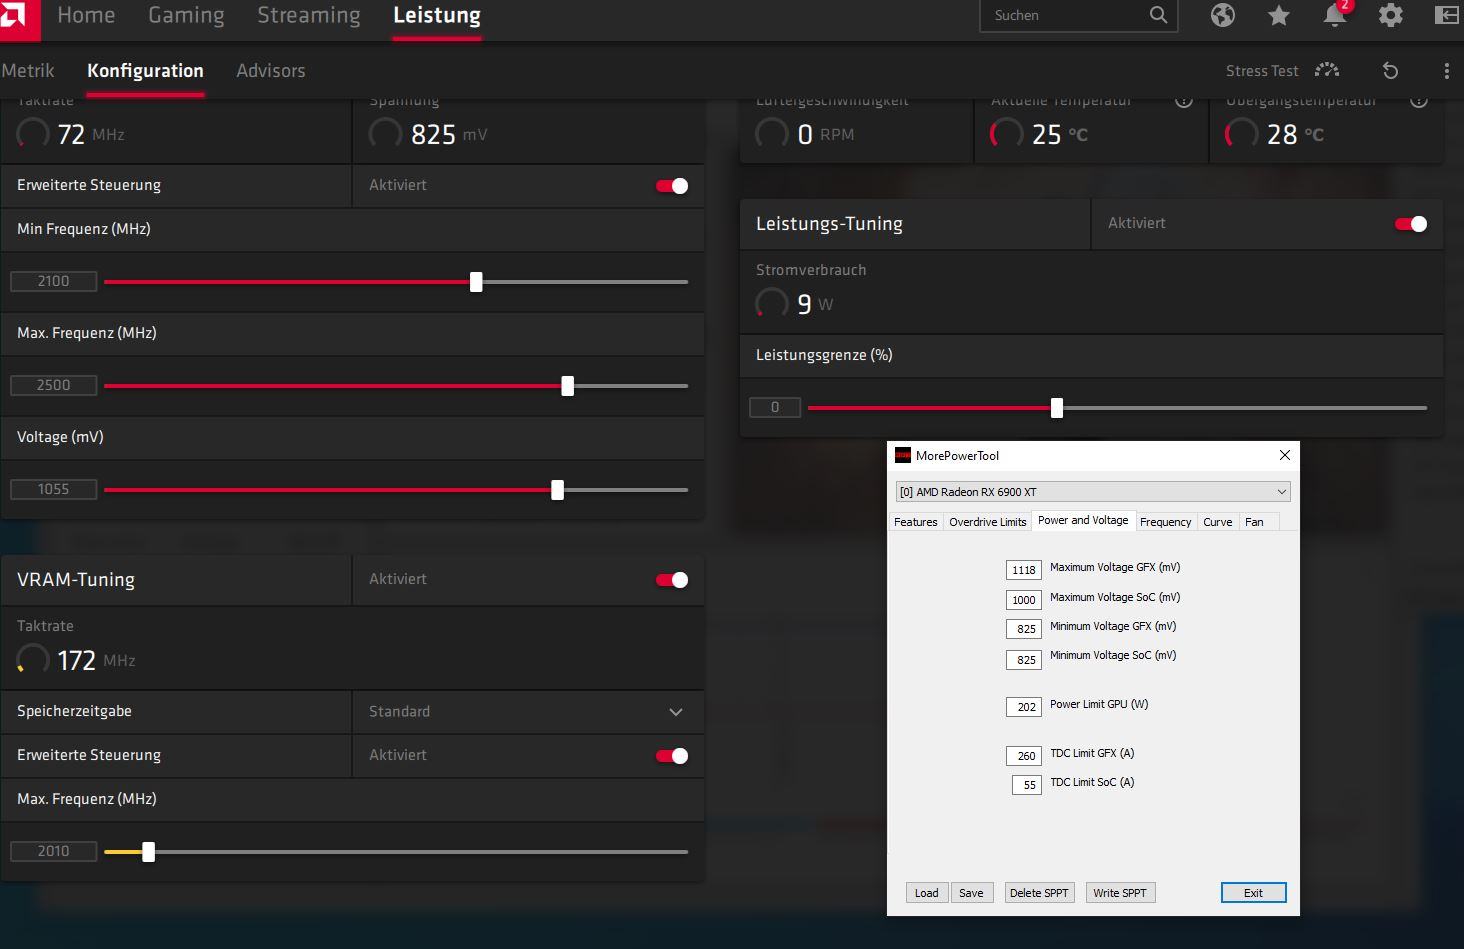Open the Frequency tab in MorePowerTool
Image resolution: width=1464 pixels, height=949 pixels.
[1166, 522]
